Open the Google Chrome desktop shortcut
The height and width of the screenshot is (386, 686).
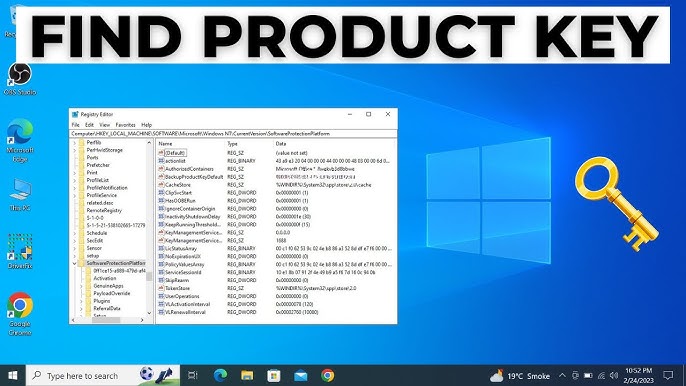tap(20, 314)
